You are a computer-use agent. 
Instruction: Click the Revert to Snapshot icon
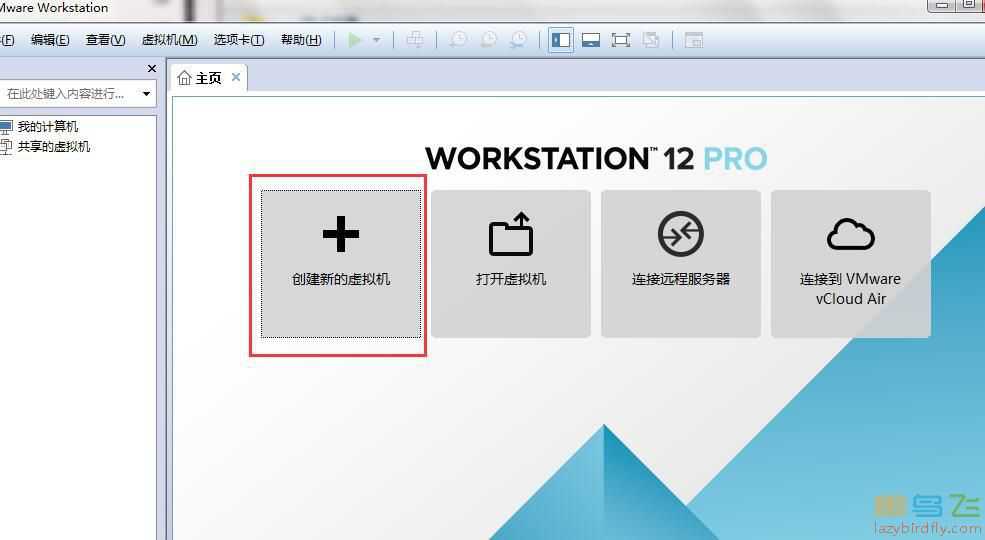click(x=489, y=40)
